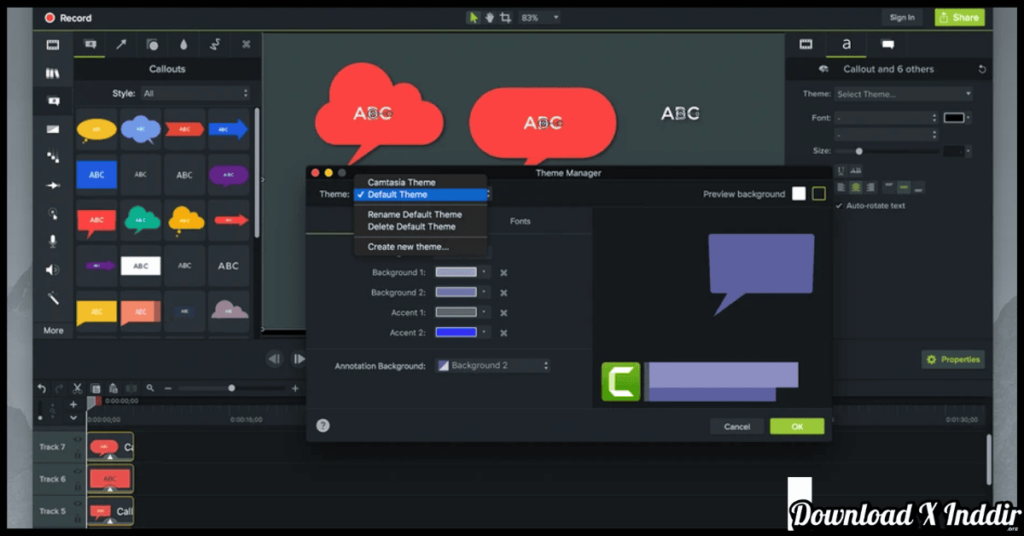
Task: Click the Record button
Action: 68,18
